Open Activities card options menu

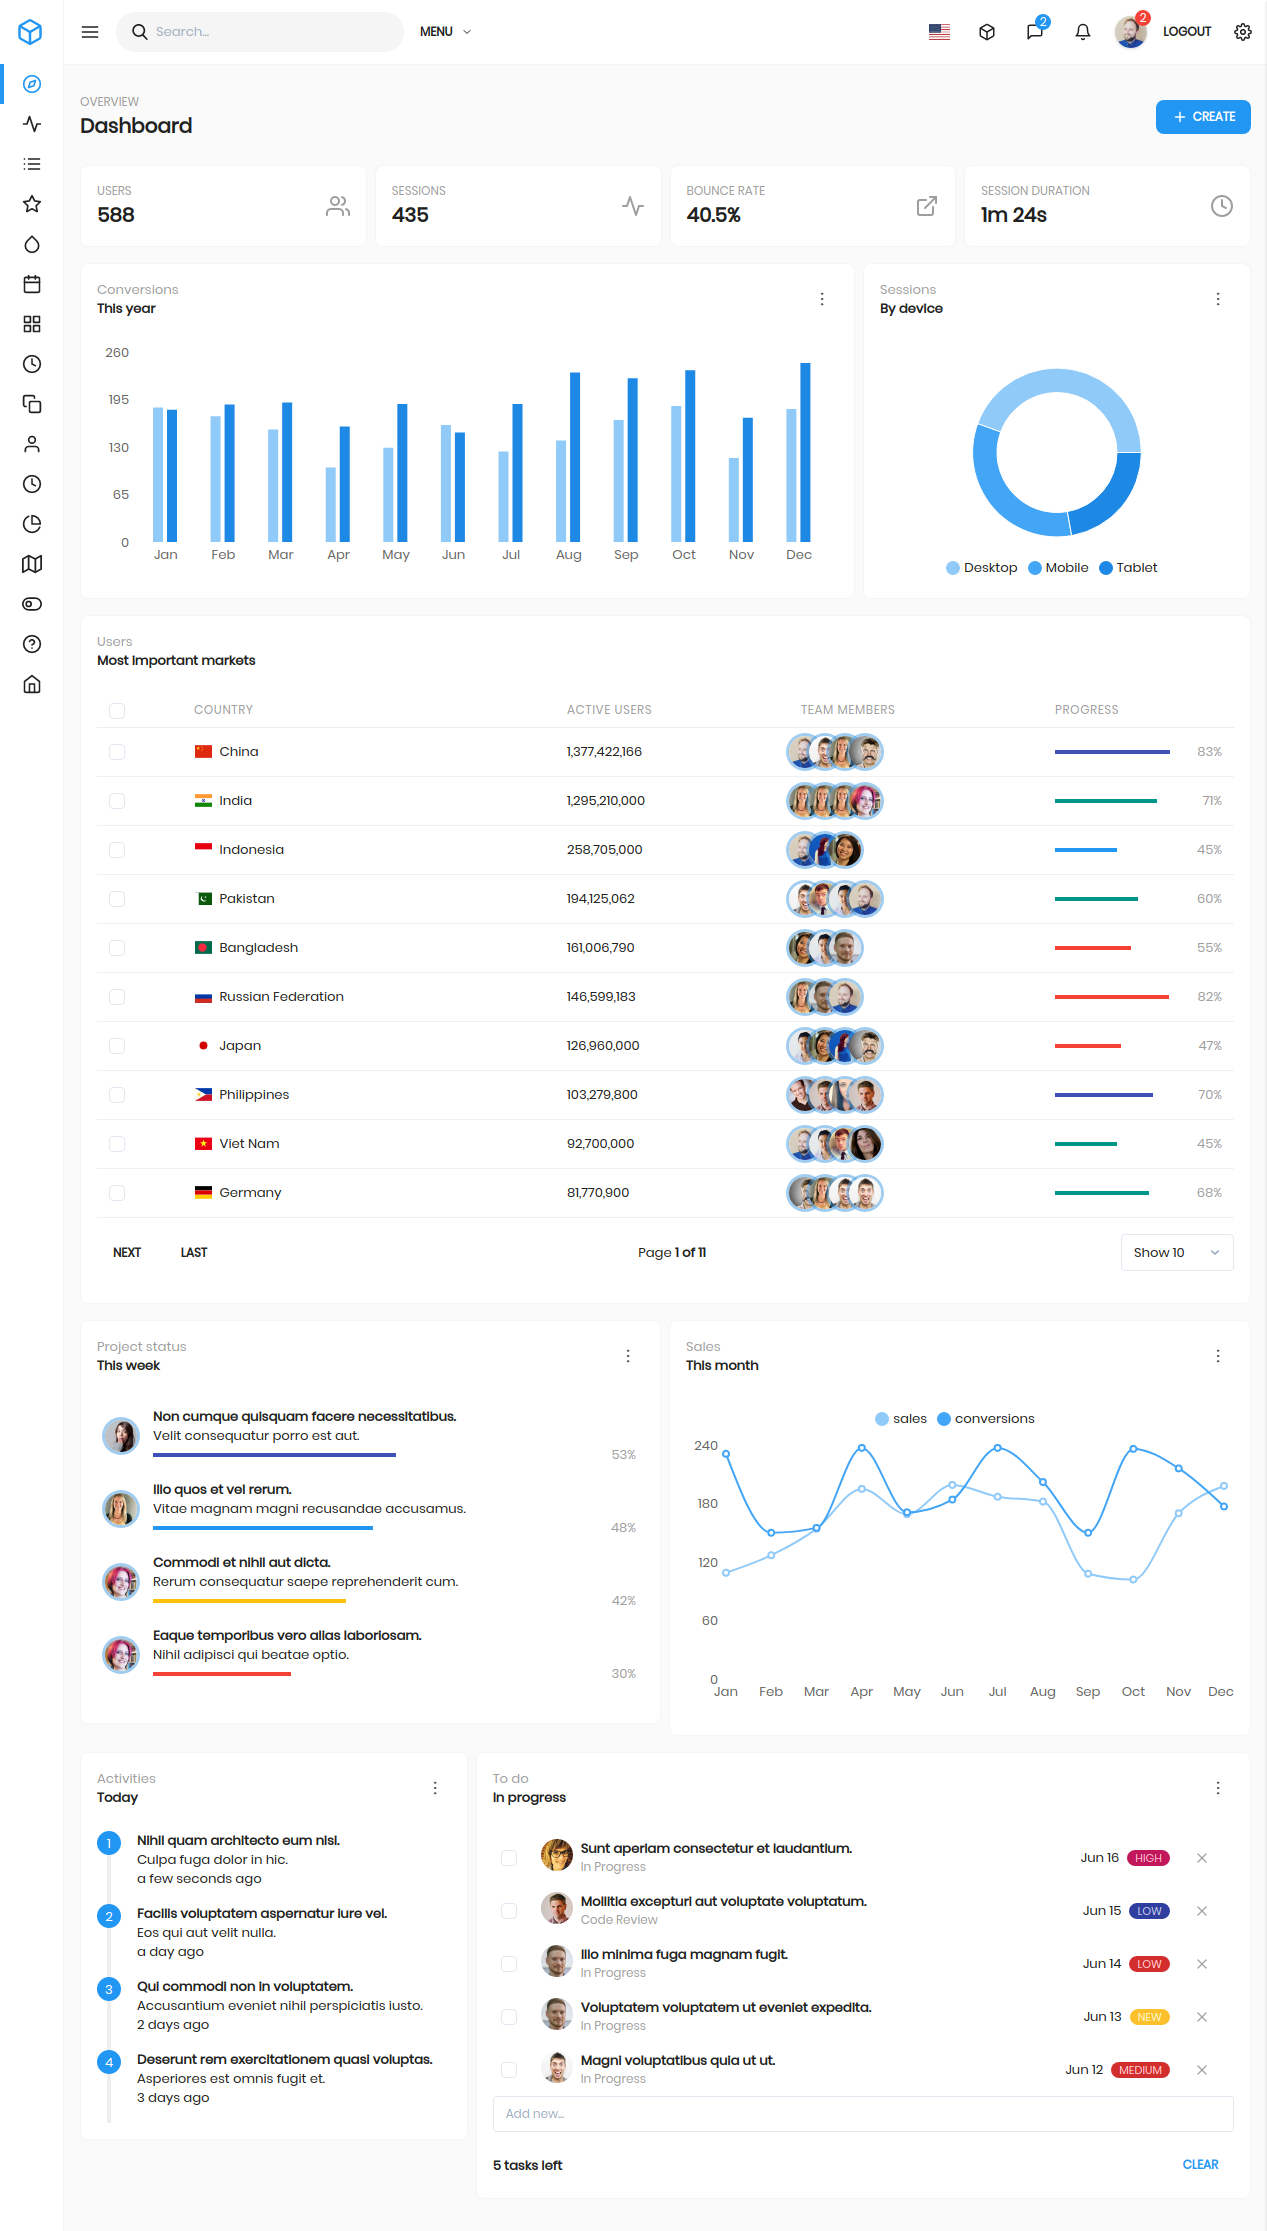coord(435,1788)
